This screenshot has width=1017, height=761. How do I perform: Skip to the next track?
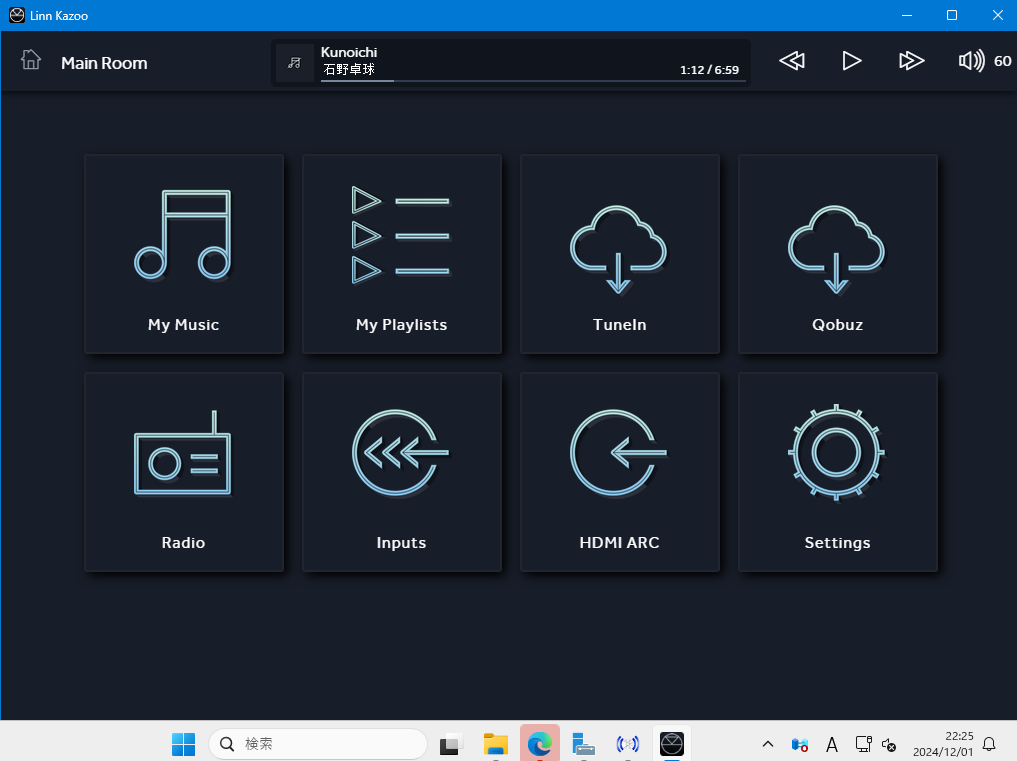coord(911,61)
